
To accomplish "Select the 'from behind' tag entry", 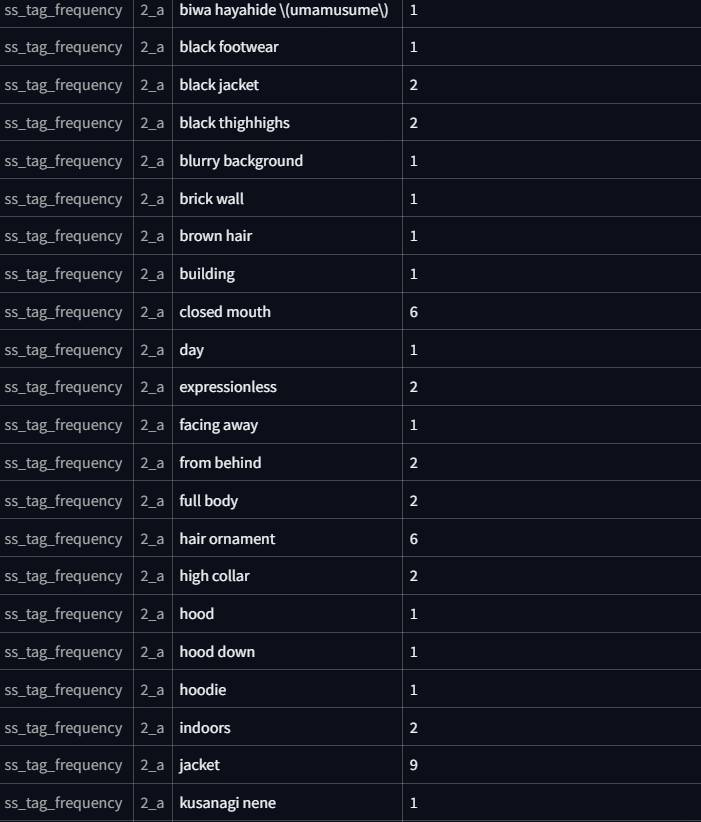I will [220, 463].
